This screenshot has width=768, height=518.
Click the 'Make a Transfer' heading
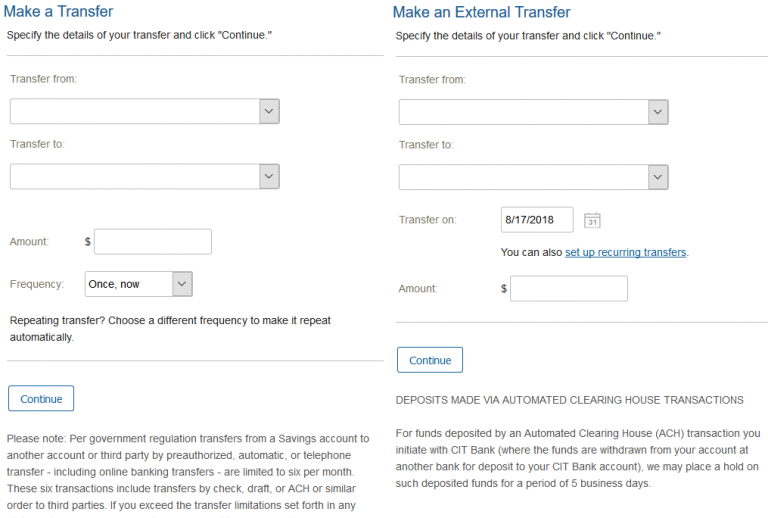[x=59, y=12]
